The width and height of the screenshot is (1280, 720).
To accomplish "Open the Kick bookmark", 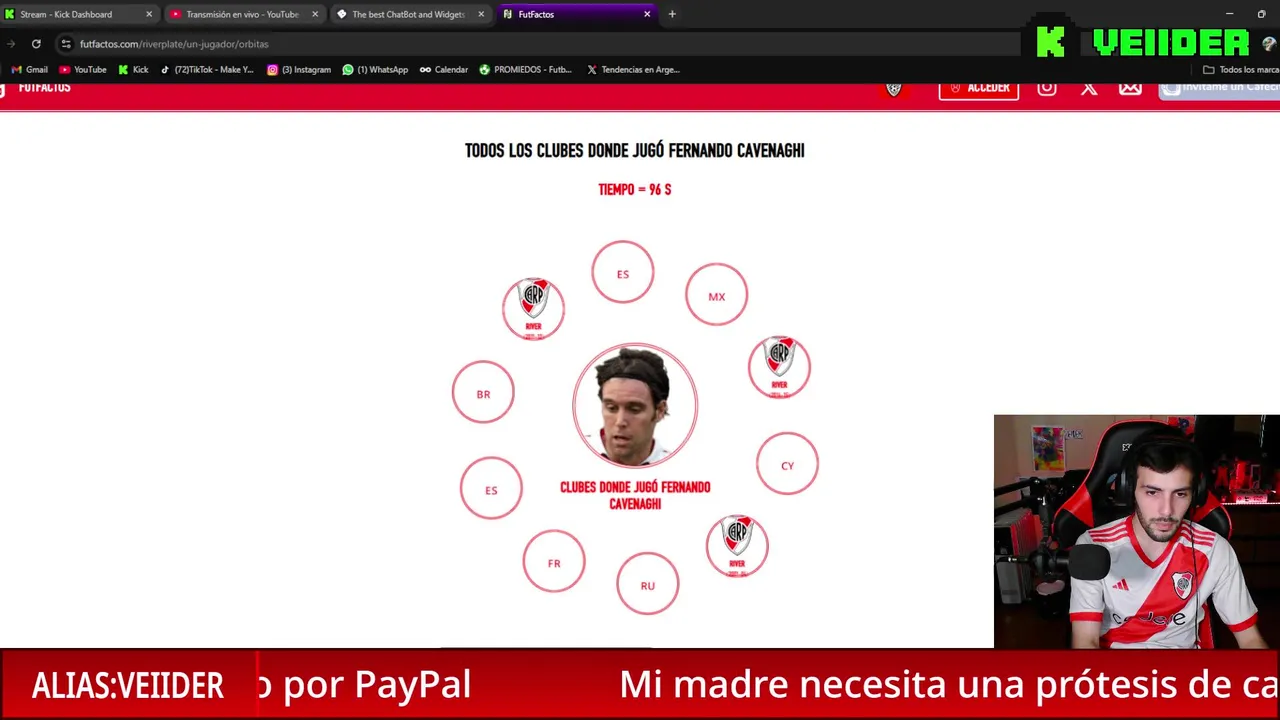I will [133, 70].
